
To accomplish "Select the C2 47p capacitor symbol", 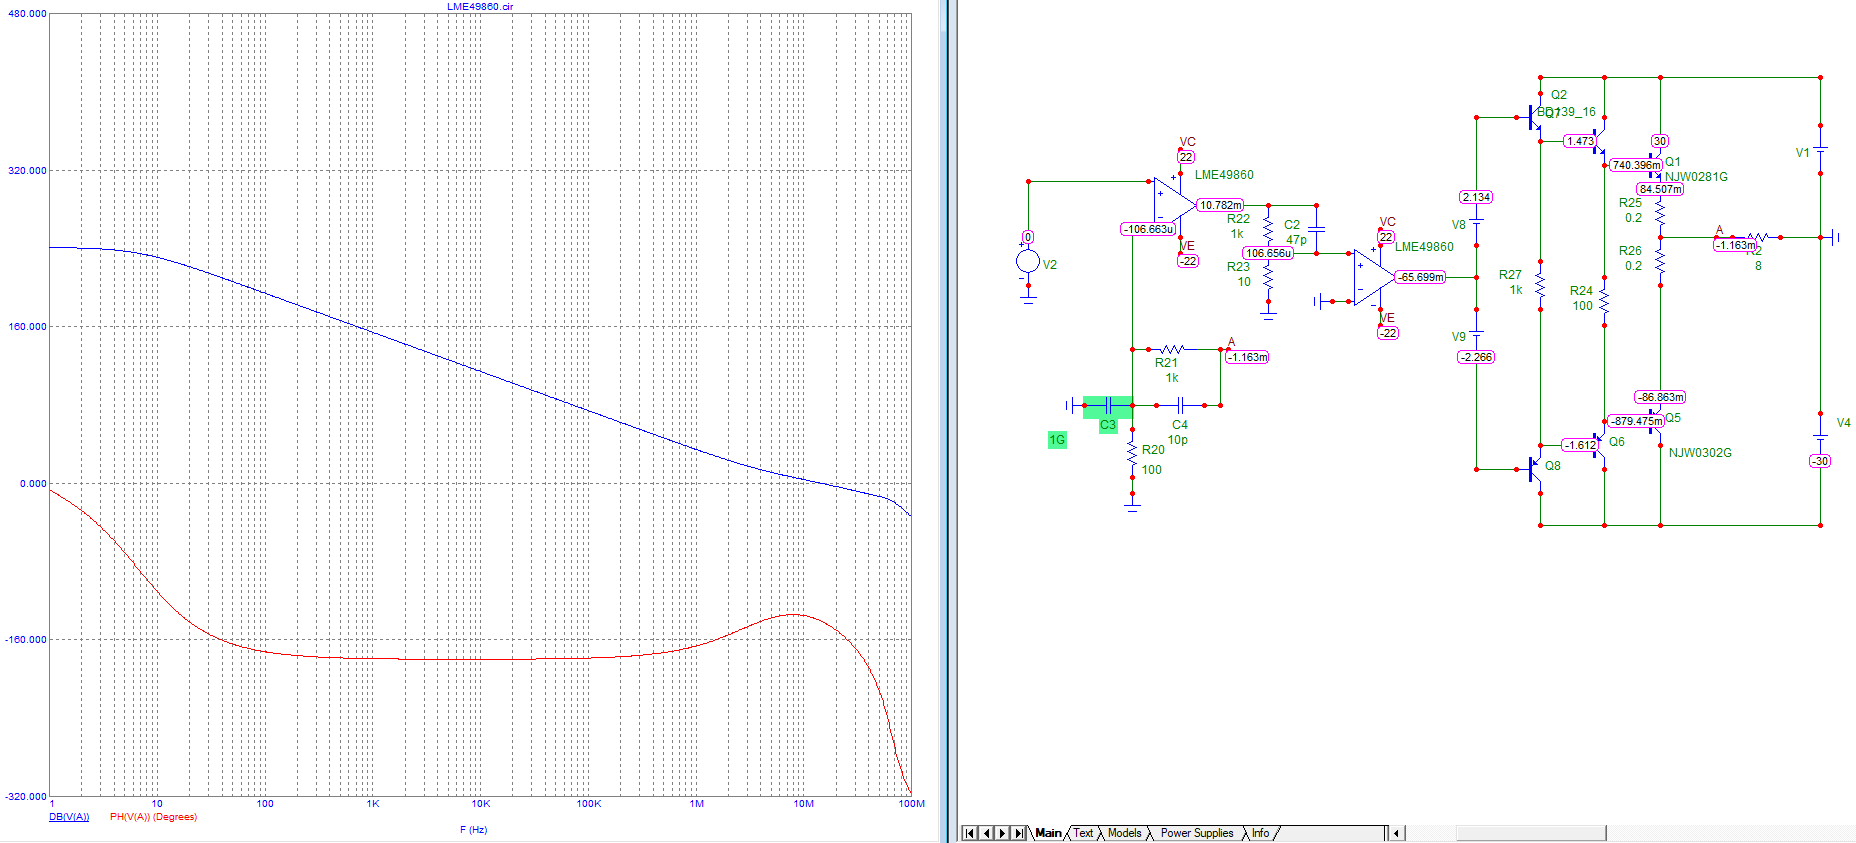I will click(1316, 230).
